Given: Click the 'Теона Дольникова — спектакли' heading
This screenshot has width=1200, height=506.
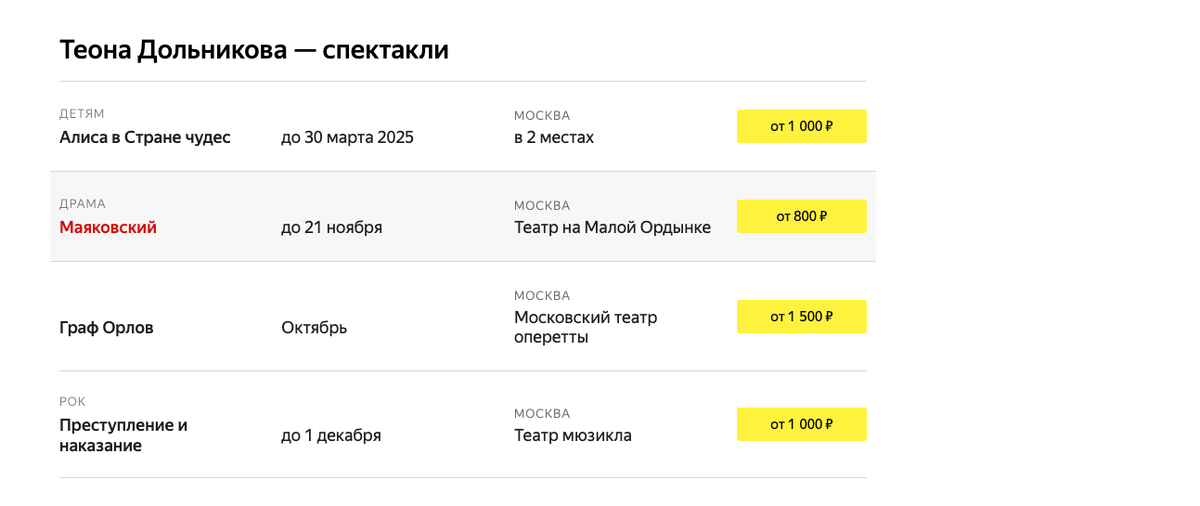Looking at the screenshot, I should pyautogui.click(x=254, y=50).
